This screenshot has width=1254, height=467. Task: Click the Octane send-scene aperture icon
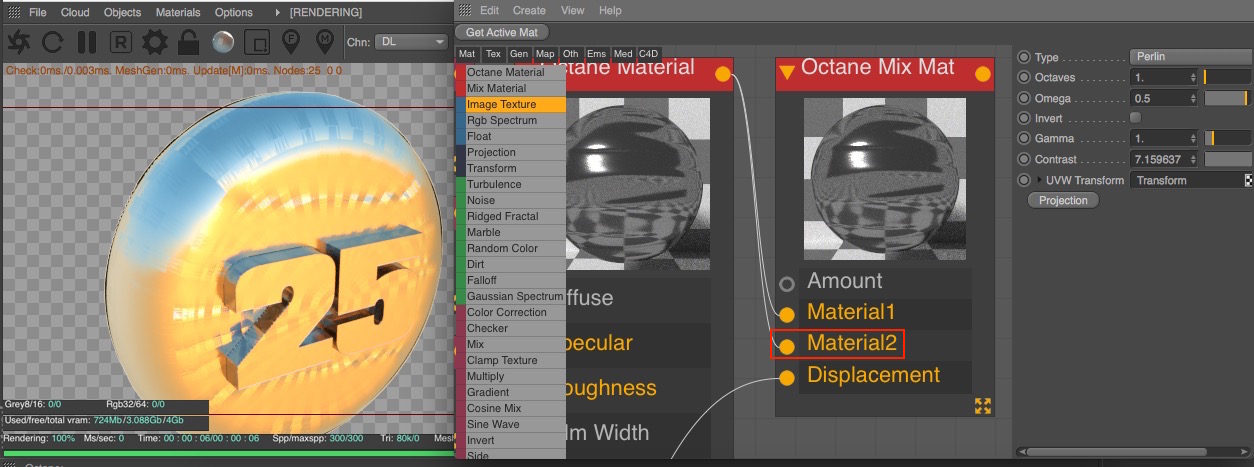click(20, 43)
